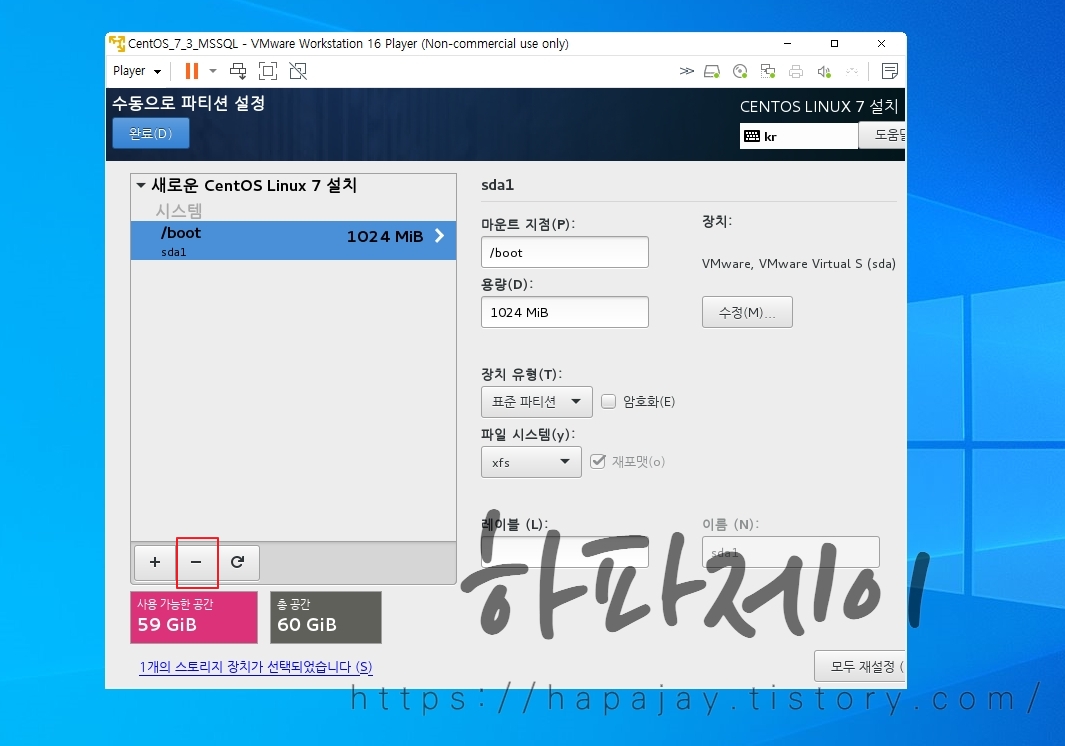The image size is (1065, 746).
Task: Open the xfs file system dropdown
Action: (x=531, y=462)
